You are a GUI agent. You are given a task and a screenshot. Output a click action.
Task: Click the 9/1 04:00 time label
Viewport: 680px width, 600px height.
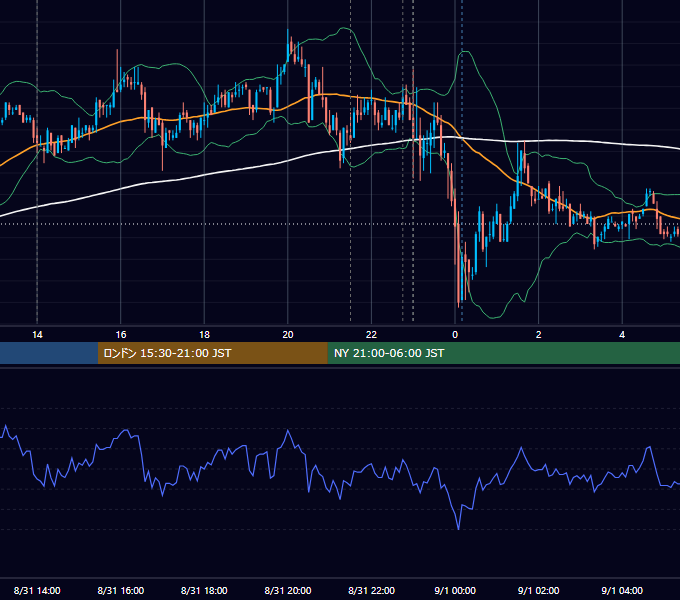pos(622,590)
